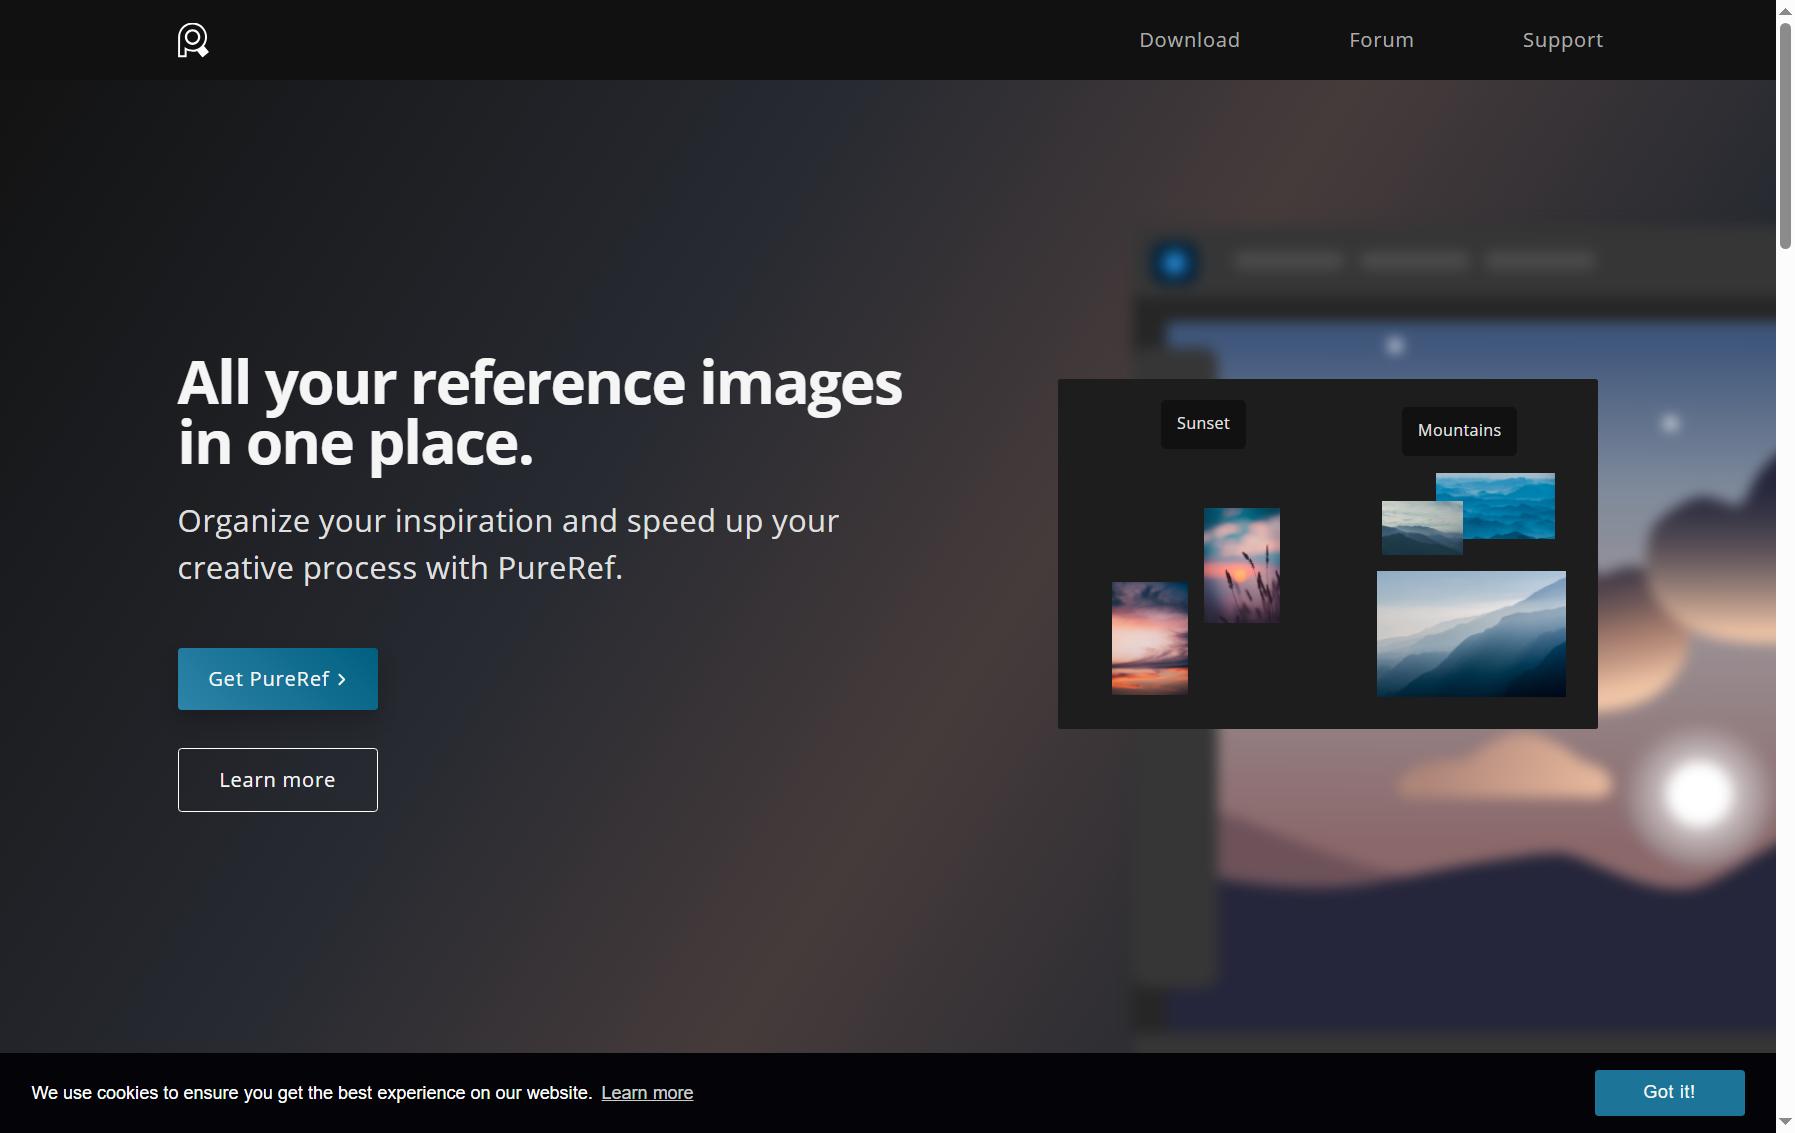Click the grass silhouette sunset thumbnail

point(1242,565)
